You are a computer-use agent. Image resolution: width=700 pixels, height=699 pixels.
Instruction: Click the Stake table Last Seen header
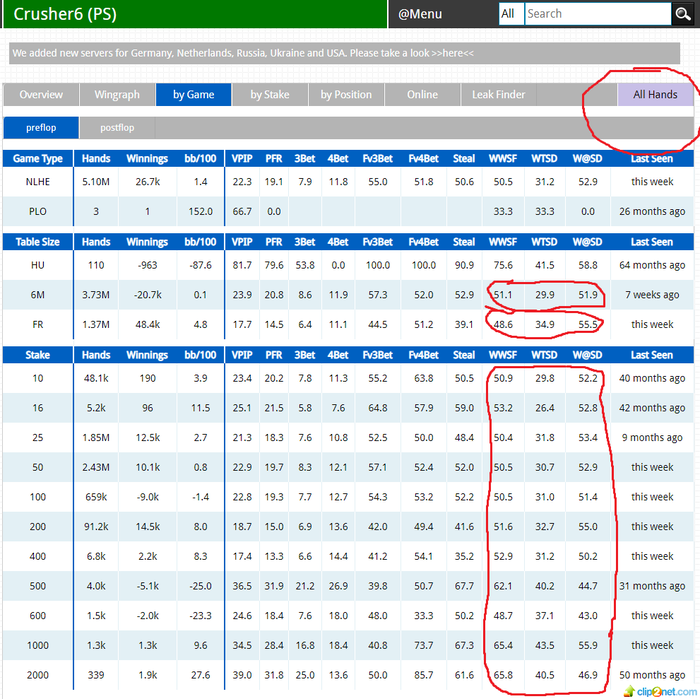click(x=652, y=355)
